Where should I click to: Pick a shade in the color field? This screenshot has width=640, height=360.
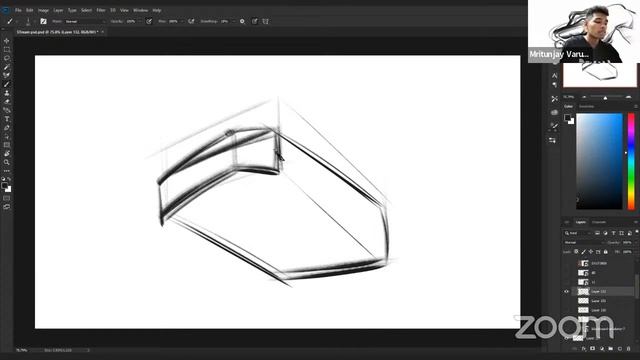tap(599, 161)
